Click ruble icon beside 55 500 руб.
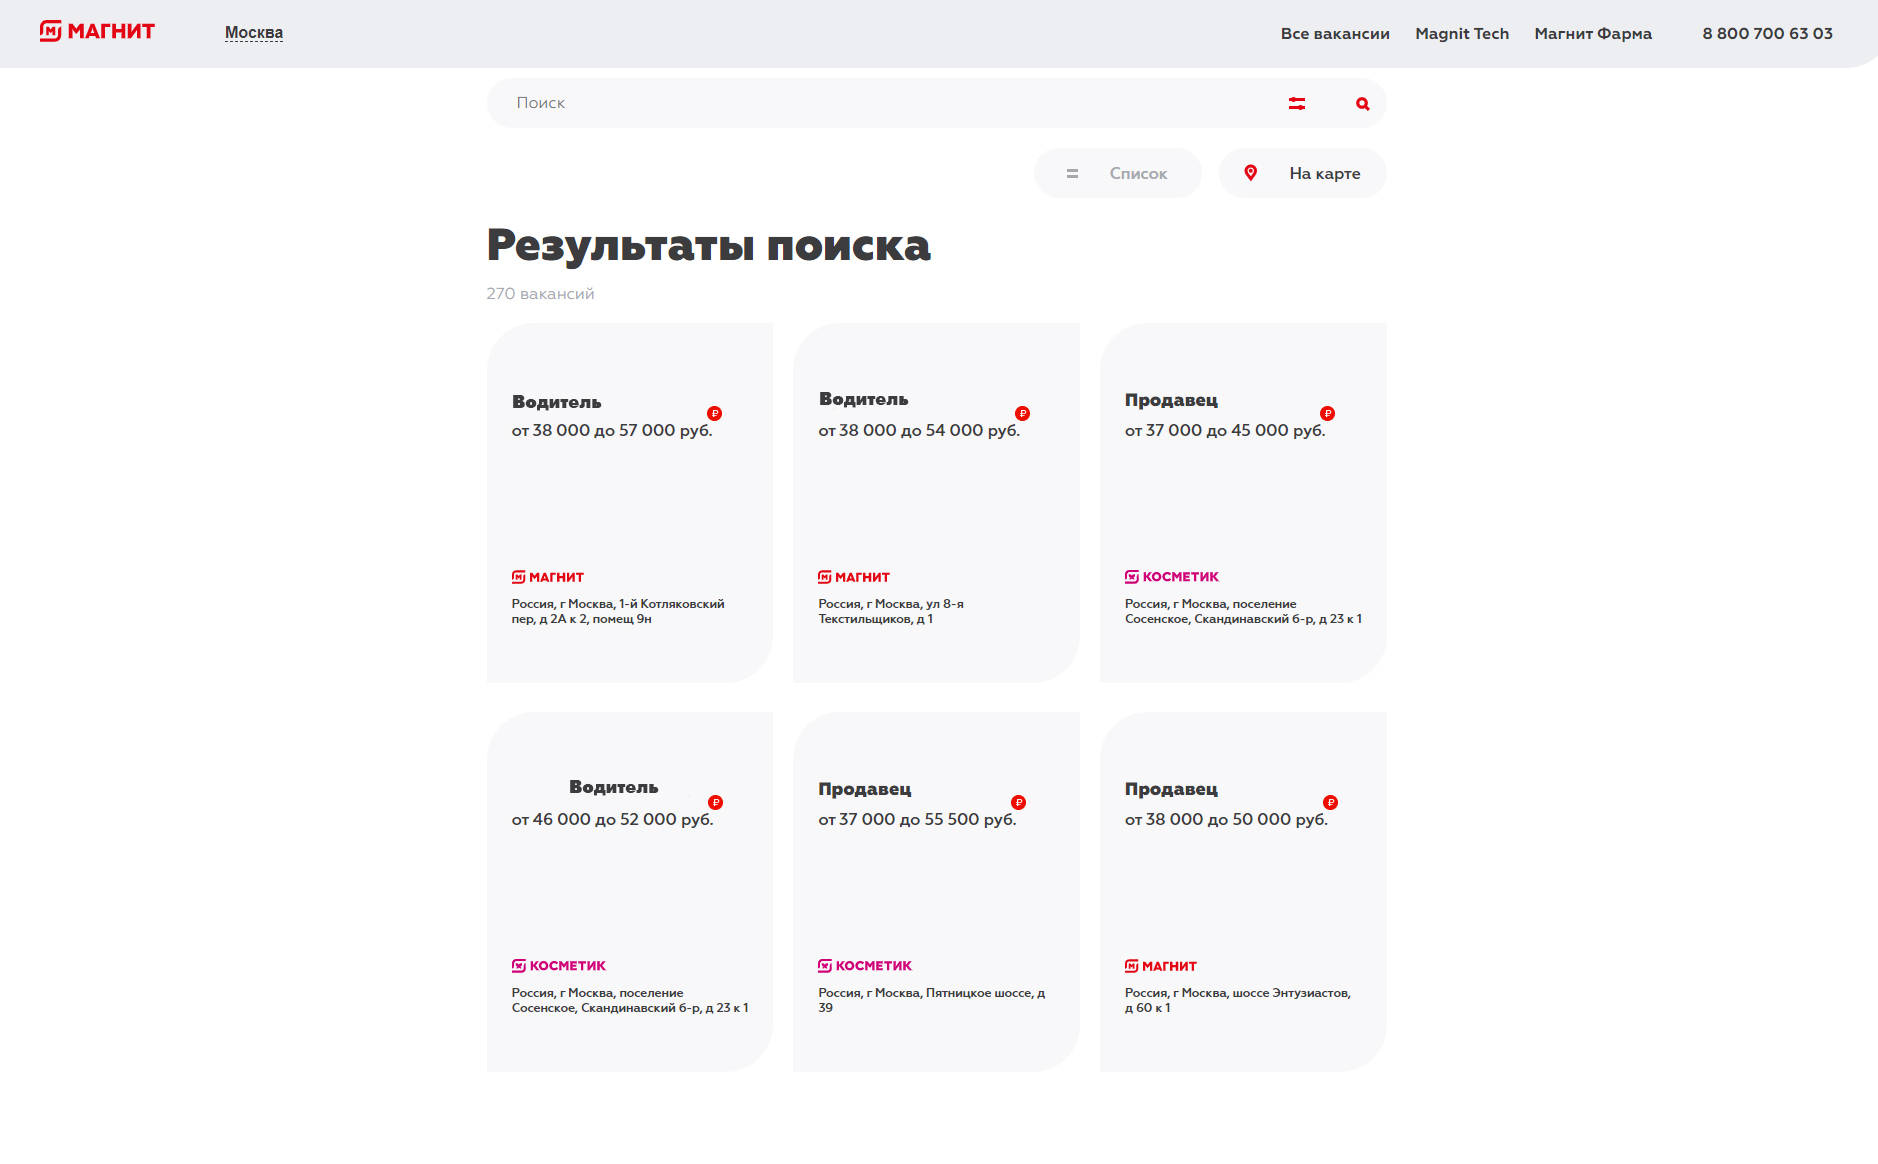 click(1018, 802)
